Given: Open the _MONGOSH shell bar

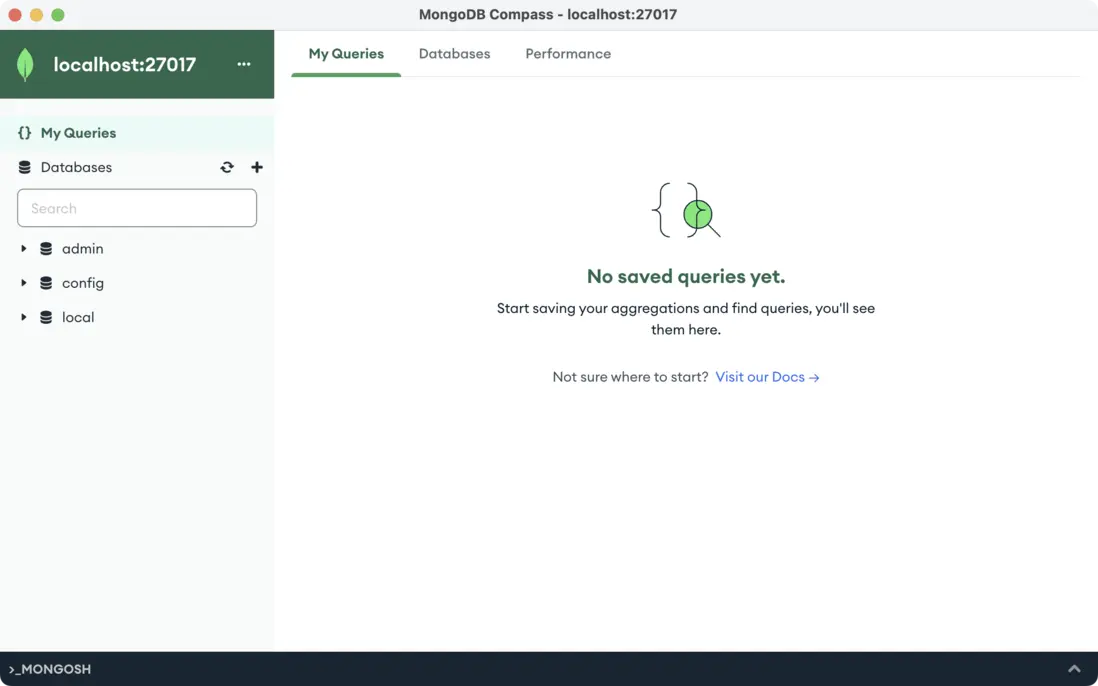Looking at the screenshot, I should [x=50, y=669].
